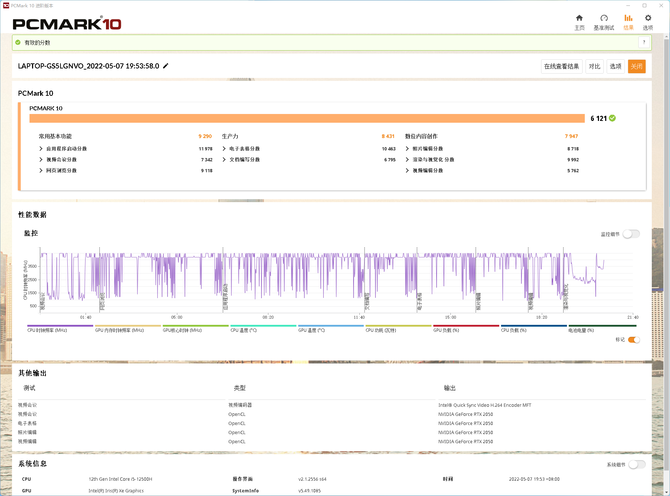The width and height of the screenshot is (670, 496).
Task: Select CPU clock frequency (MHz) legend
Action: (60, 328)
